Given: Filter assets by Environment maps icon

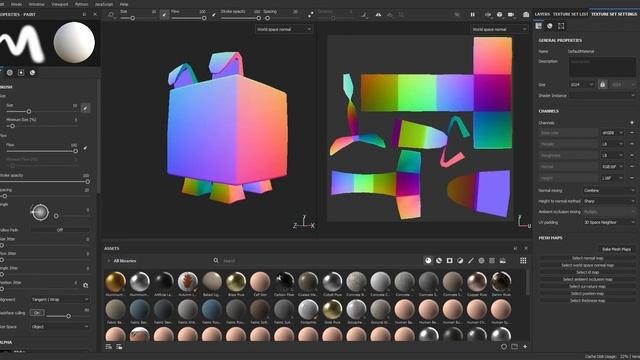Looking at the screenshot, I should (x=502, y=260).
